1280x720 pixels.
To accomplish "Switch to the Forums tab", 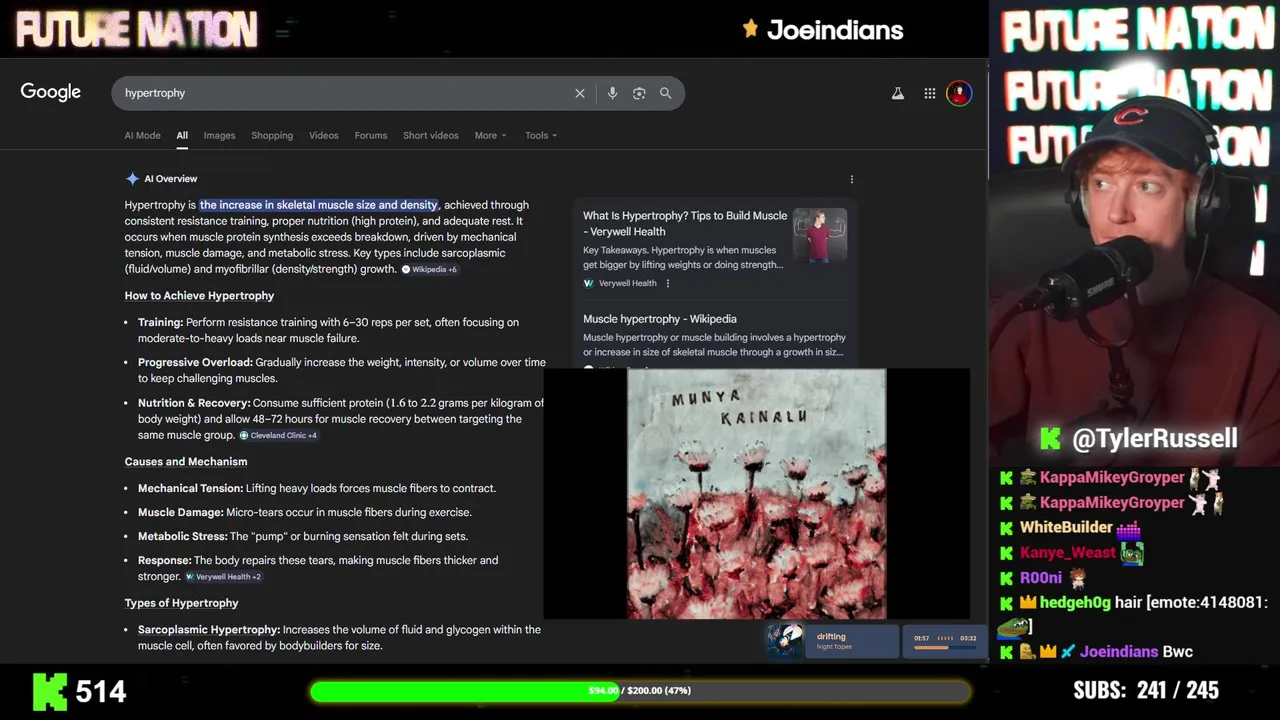I will pos(371,135).
